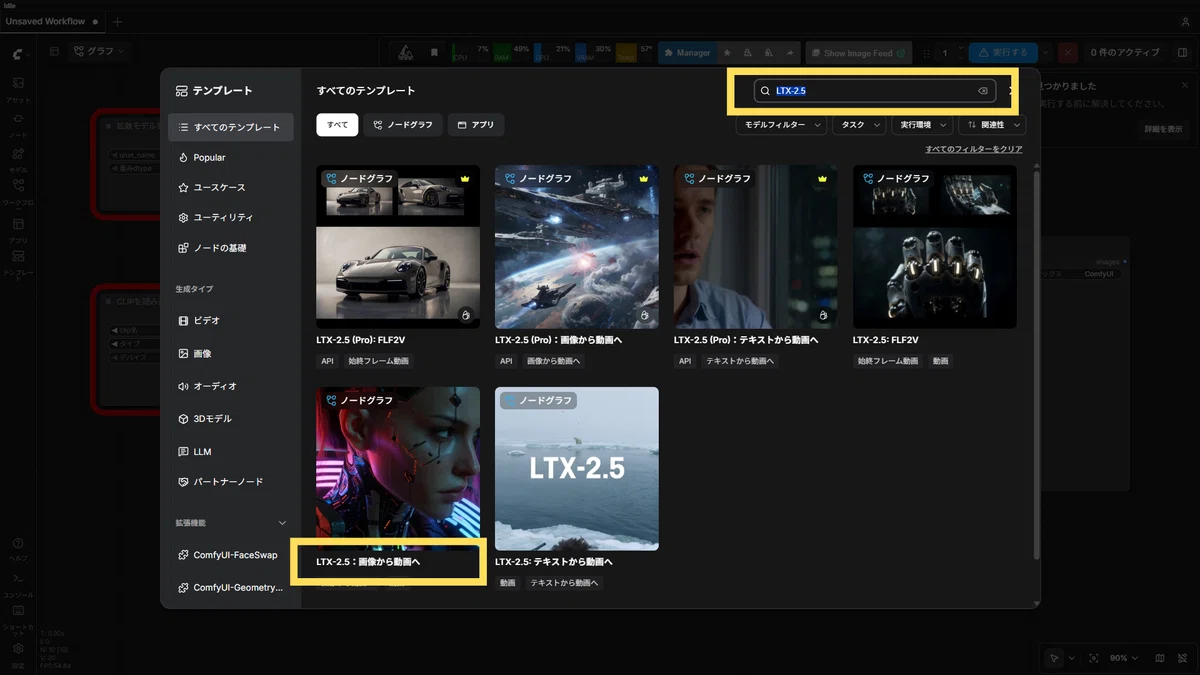This screenshot has height=675, width=1200.
Task: Select the Unsaved Workflow tab
Action: (x=52, y=22)
